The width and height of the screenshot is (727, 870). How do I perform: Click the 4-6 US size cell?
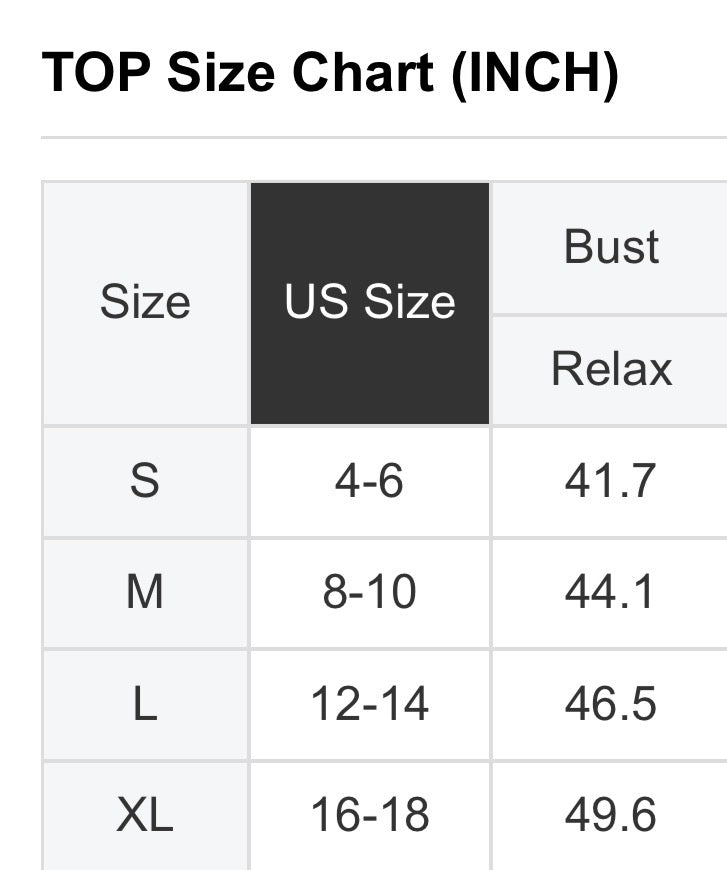[x=370, y=481]
